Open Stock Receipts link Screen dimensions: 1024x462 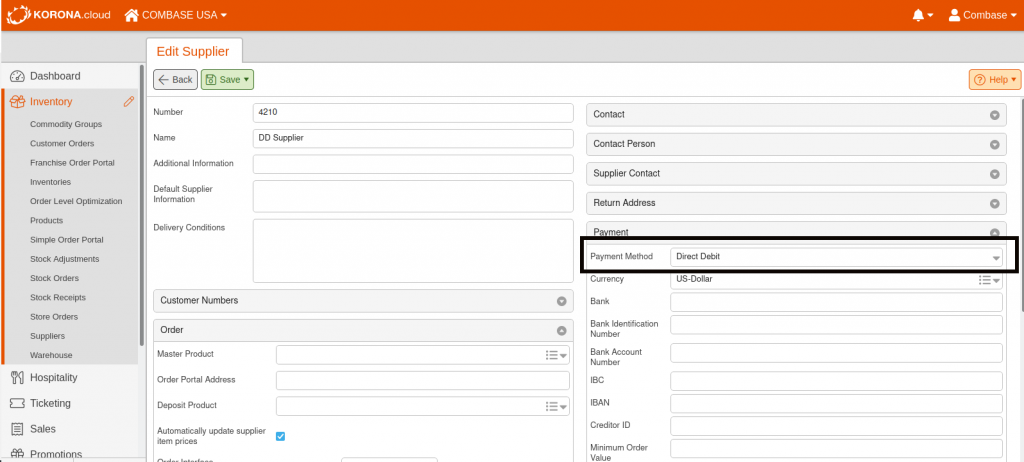[x=57, y=297]
